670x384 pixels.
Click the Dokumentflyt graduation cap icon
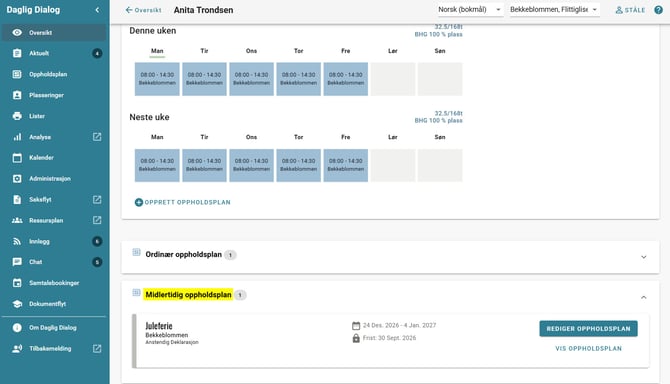pyautogui.click(x=17, y=304)
